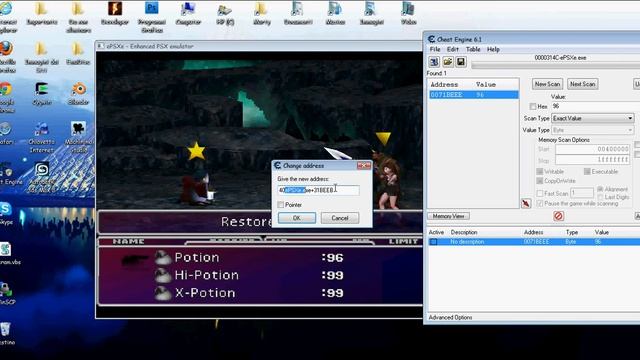Toggle Pause the game while scanning
Image resolution: width=640 pixels, height=360 pixels.
coord(540,203)
